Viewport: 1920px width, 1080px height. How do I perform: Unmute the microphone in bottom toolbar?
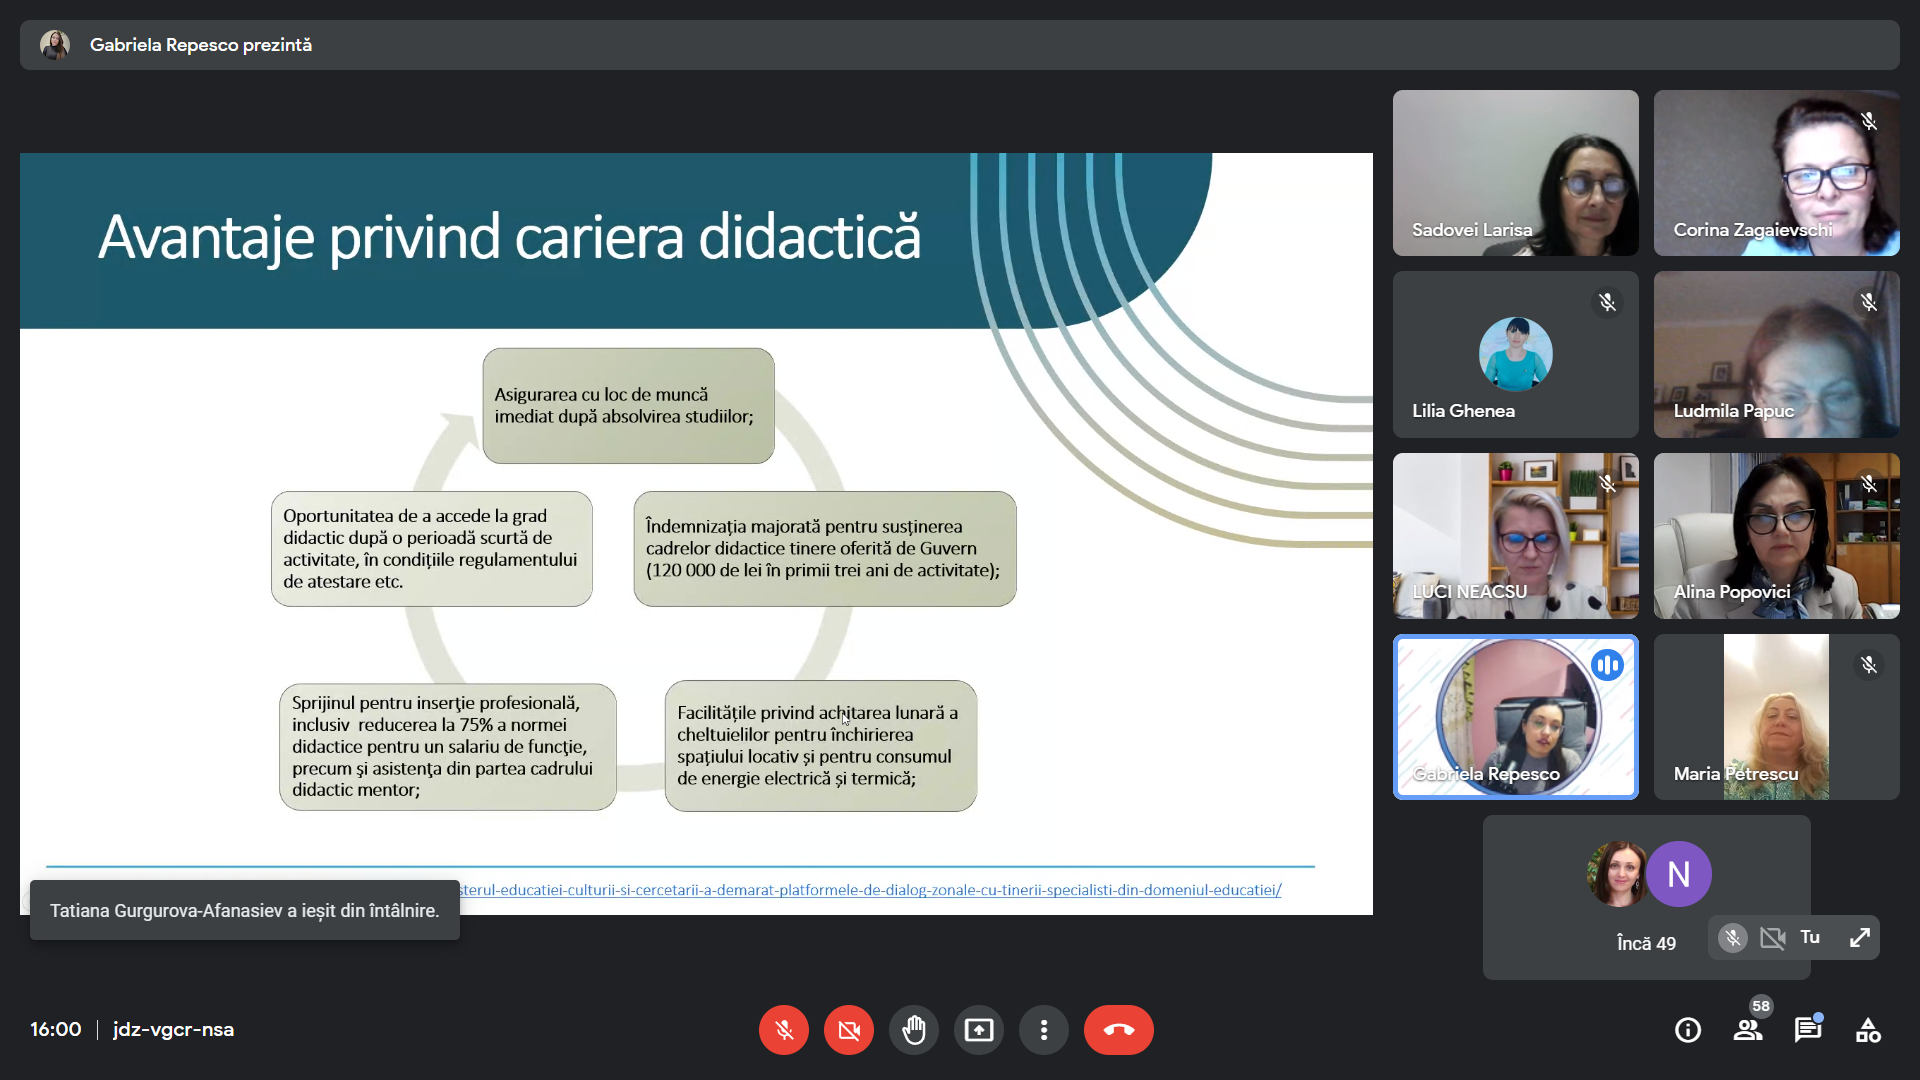[x=784, y=1030]
